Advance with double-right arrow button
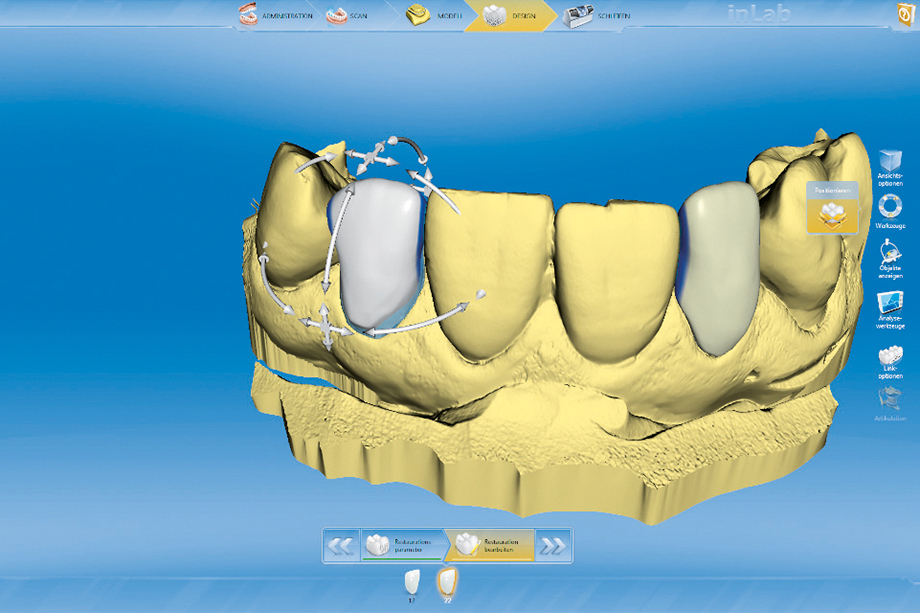The image size is (920, 613). pyautogui.click(x=552, y=546)
